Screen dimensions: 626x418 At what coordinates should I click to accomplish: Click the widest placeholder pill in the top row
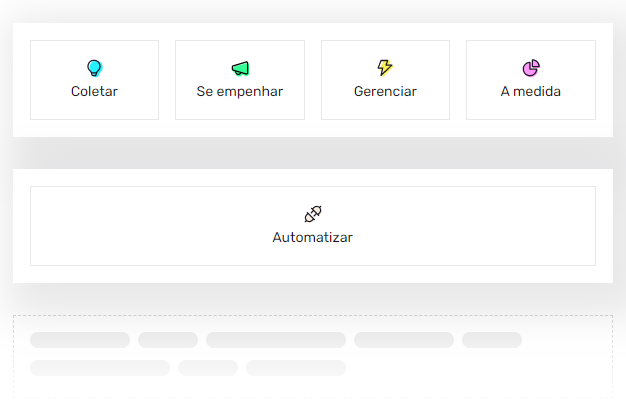click(276, 340)
